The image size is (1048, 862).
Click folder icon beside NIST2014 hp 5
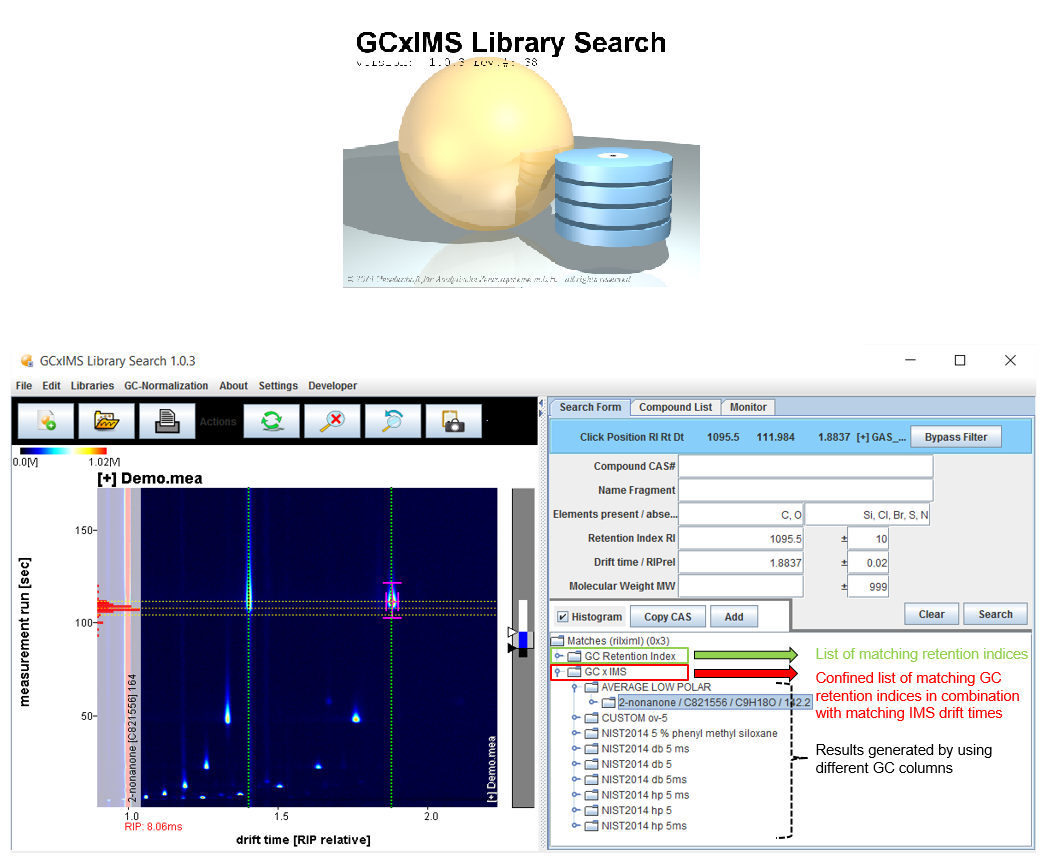[591, 811]
